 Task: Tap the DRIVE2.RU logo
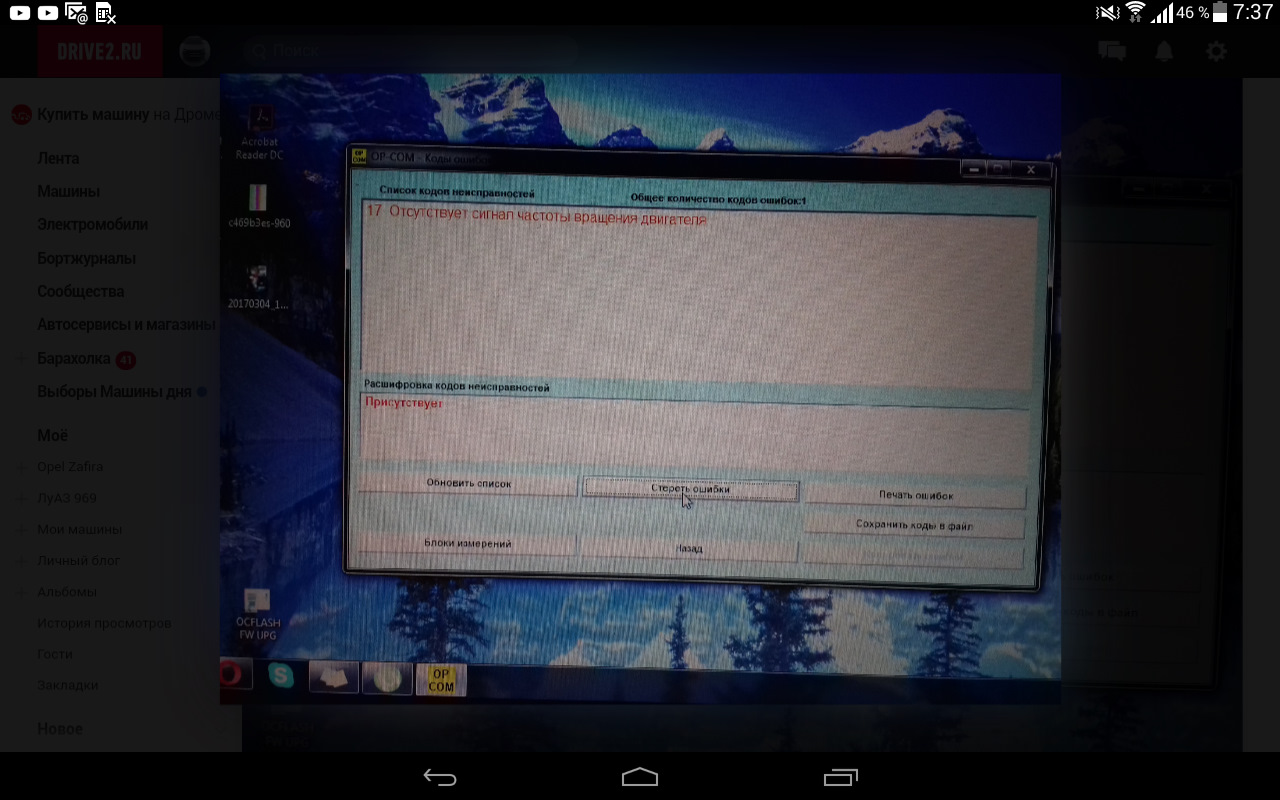pos(99,52)
